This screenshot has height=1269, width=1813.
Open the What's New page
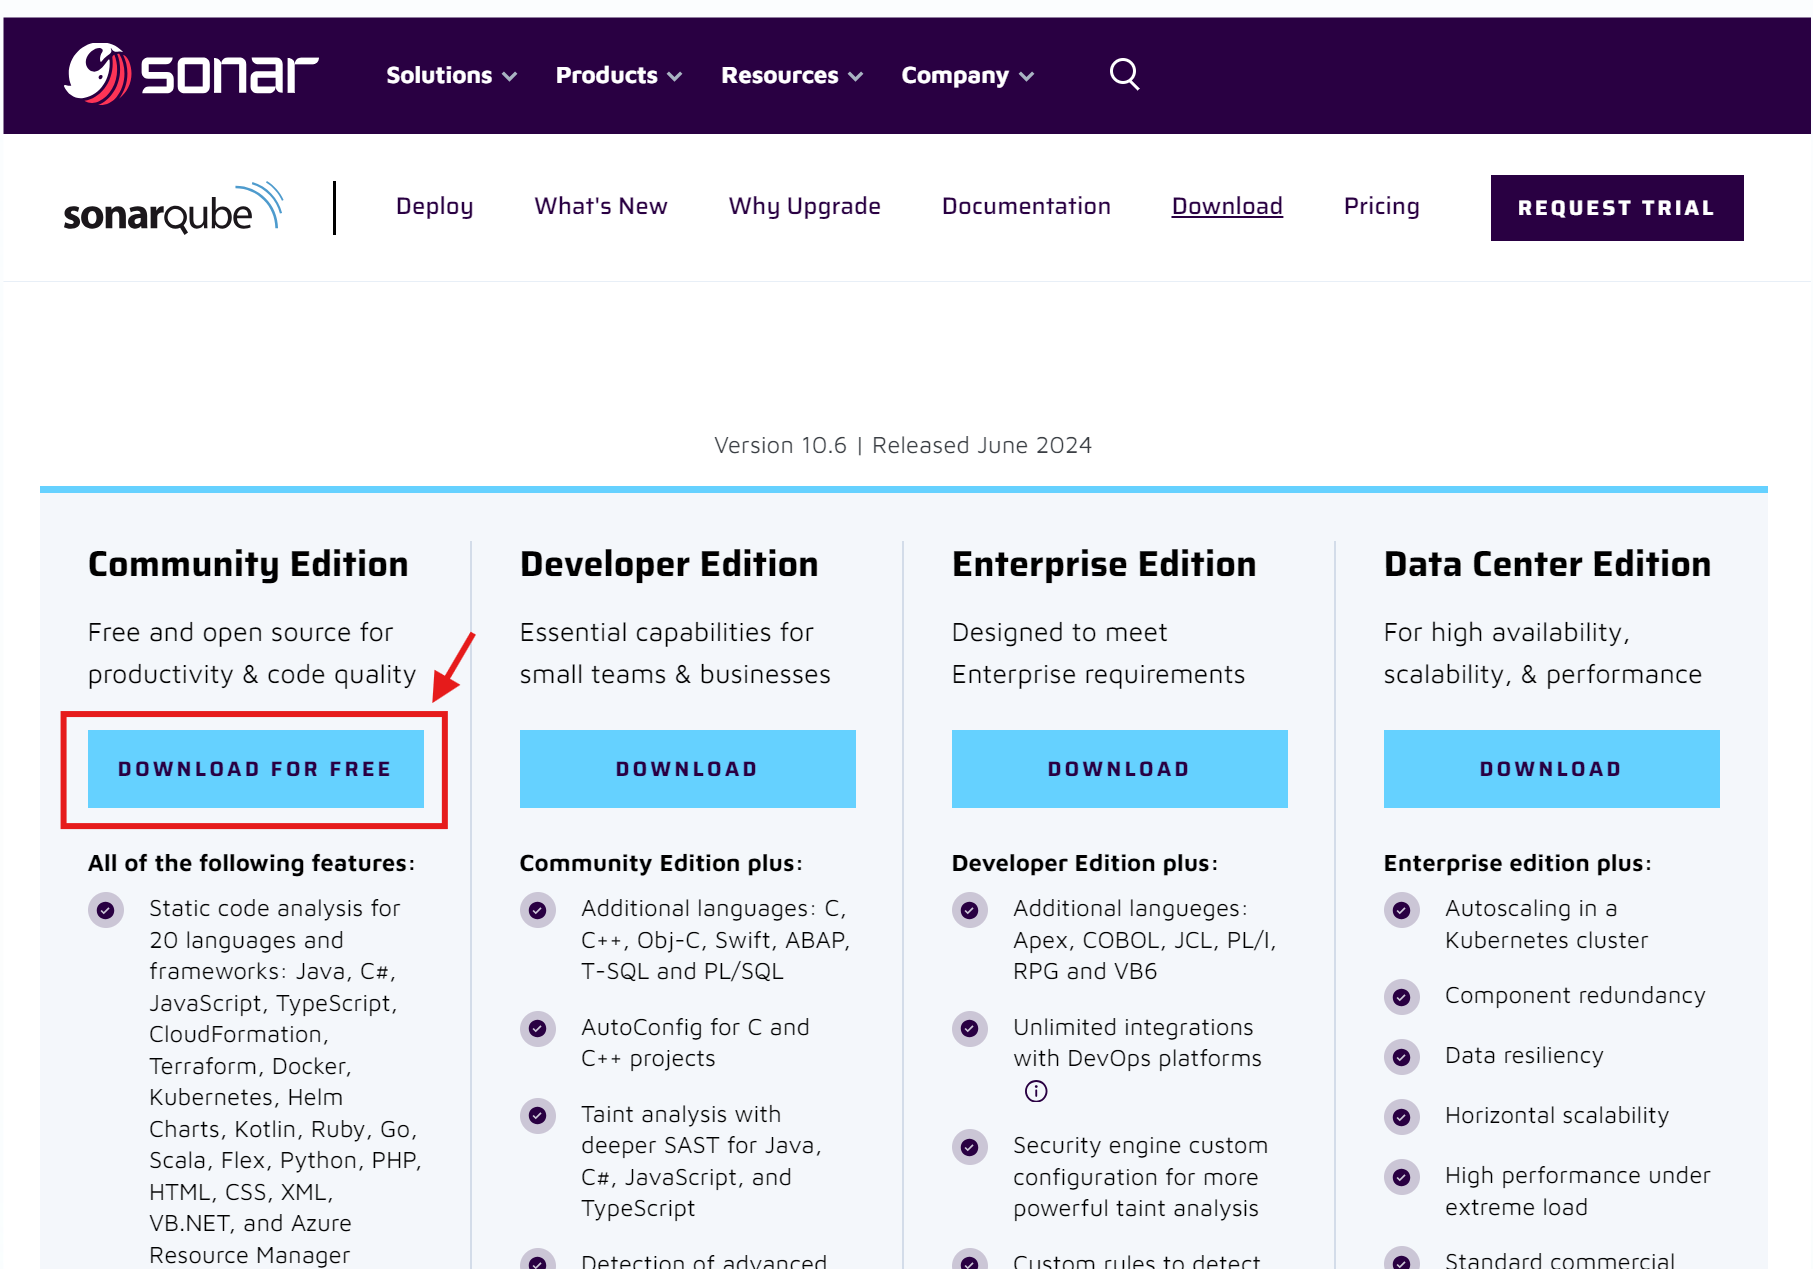point(601,206)
